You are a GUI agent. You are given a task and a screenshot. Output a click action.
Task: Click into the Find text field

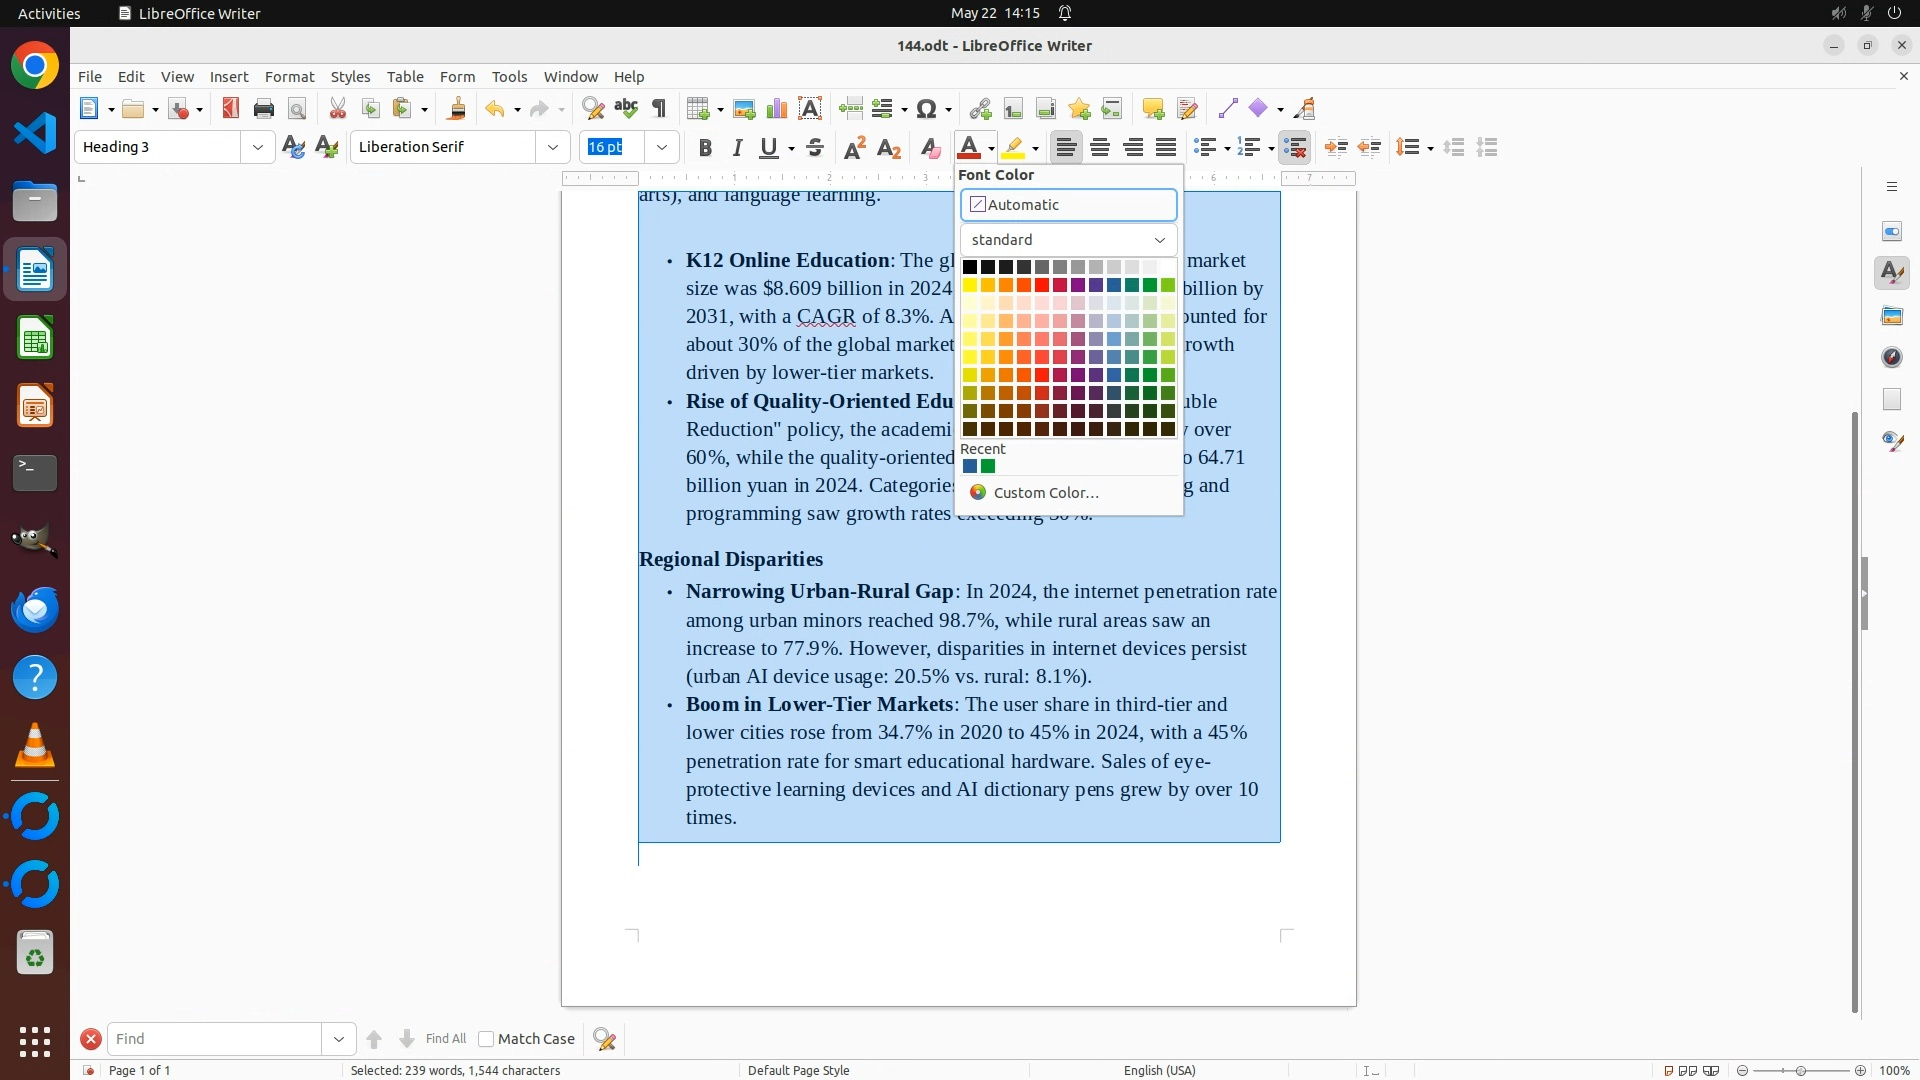point(215,1039)
